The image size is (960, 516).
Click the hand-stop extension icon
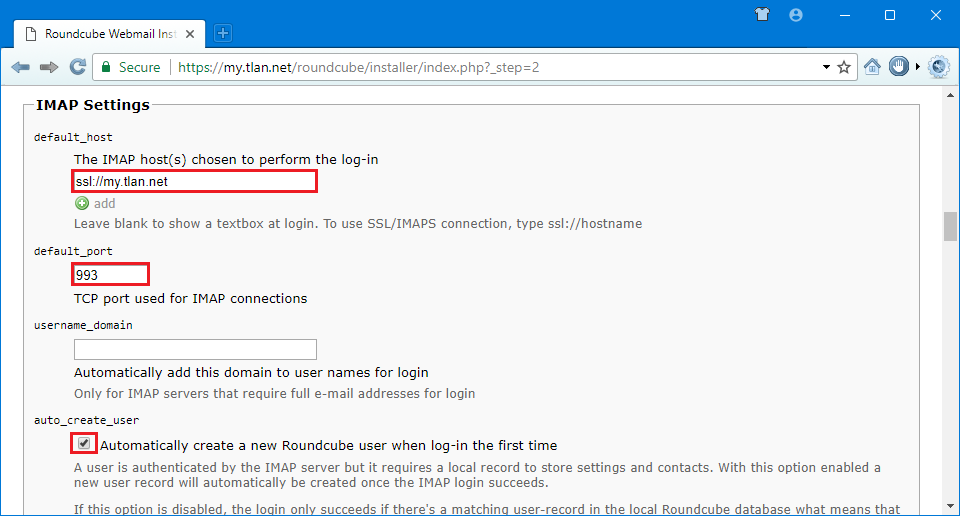click(x=898, y=67)
